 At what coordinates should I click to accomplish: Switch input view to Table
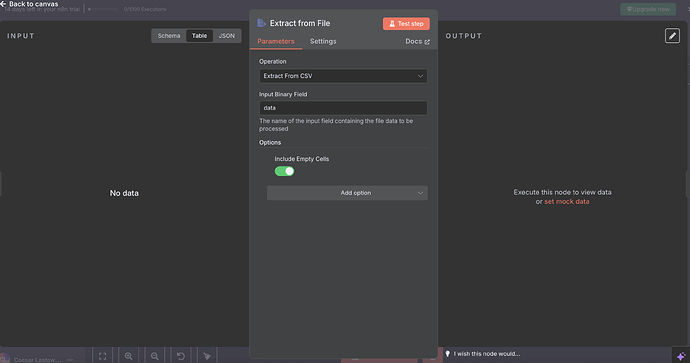click(199, 36)
